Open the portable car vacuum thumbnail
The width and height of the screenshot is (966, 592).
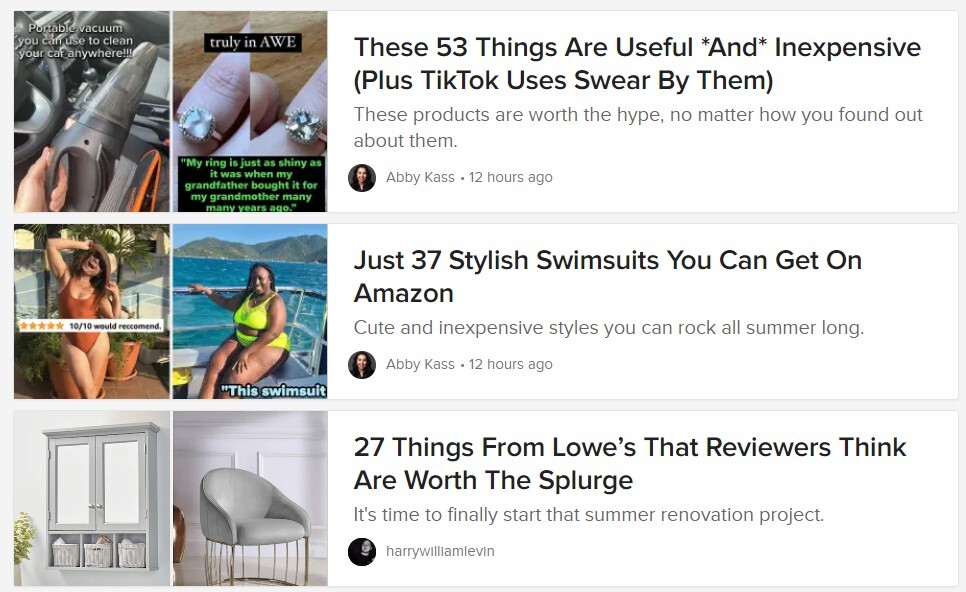click(x=92, y=112)
